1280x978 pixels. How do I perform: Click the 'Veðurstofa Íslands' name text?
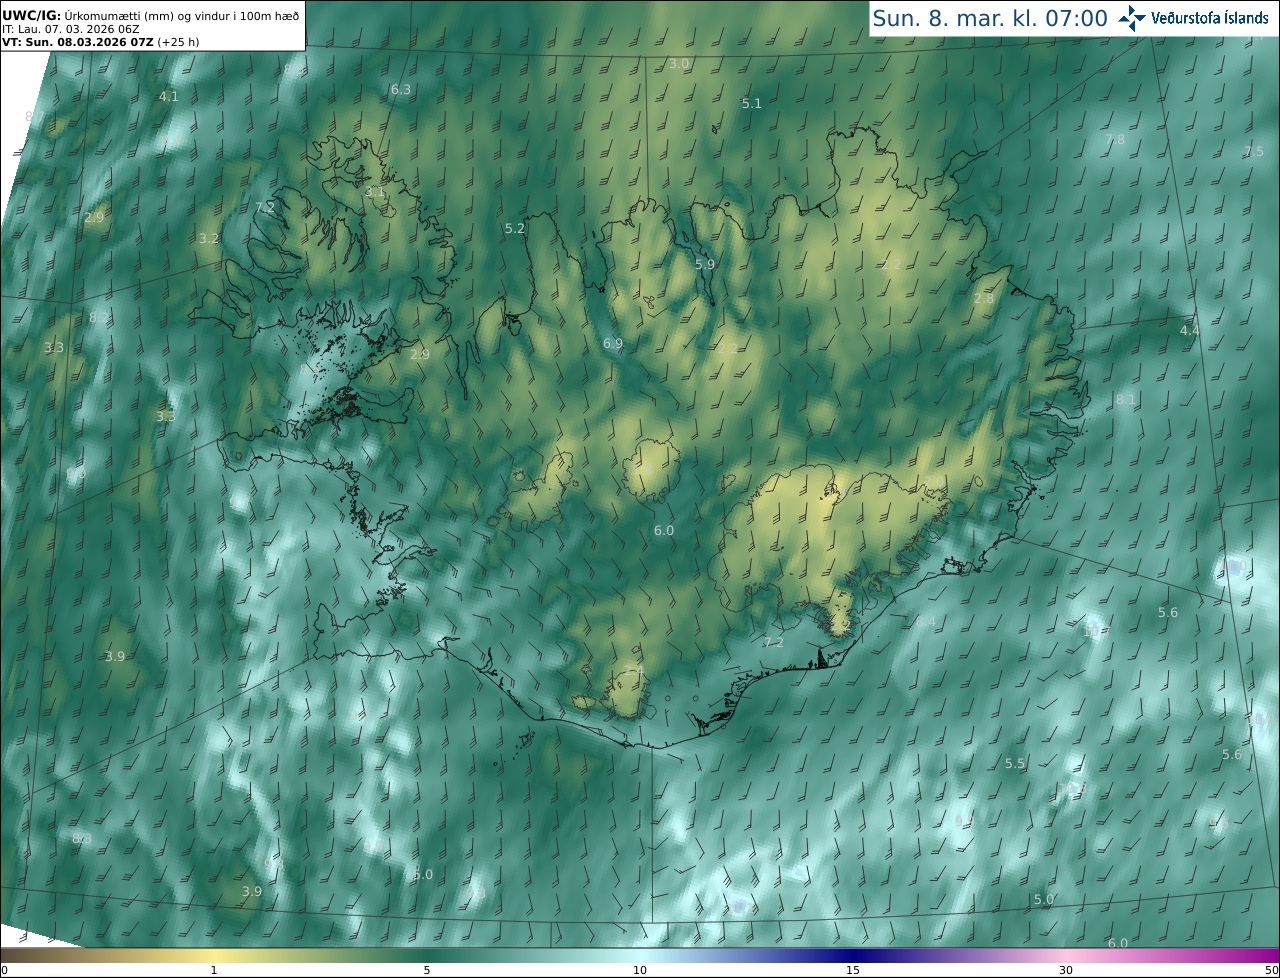pos(1210,18)
